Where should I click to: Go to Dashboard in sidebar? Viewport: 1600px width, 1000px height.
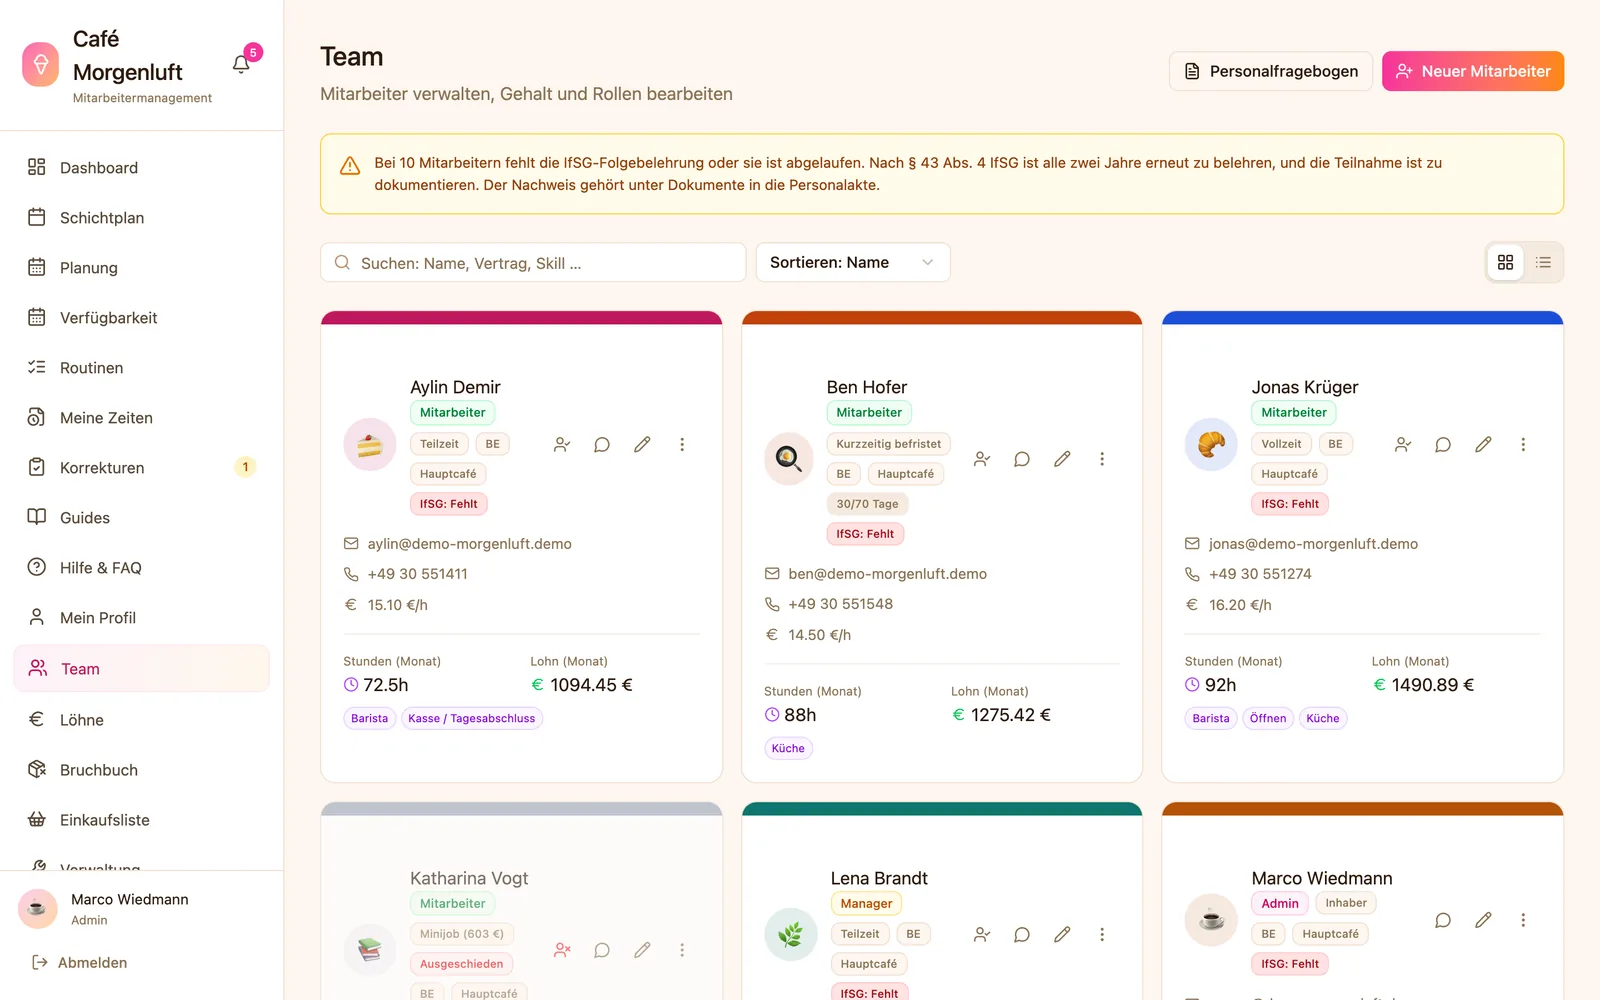pyautogui.click(x=141, y=168)
